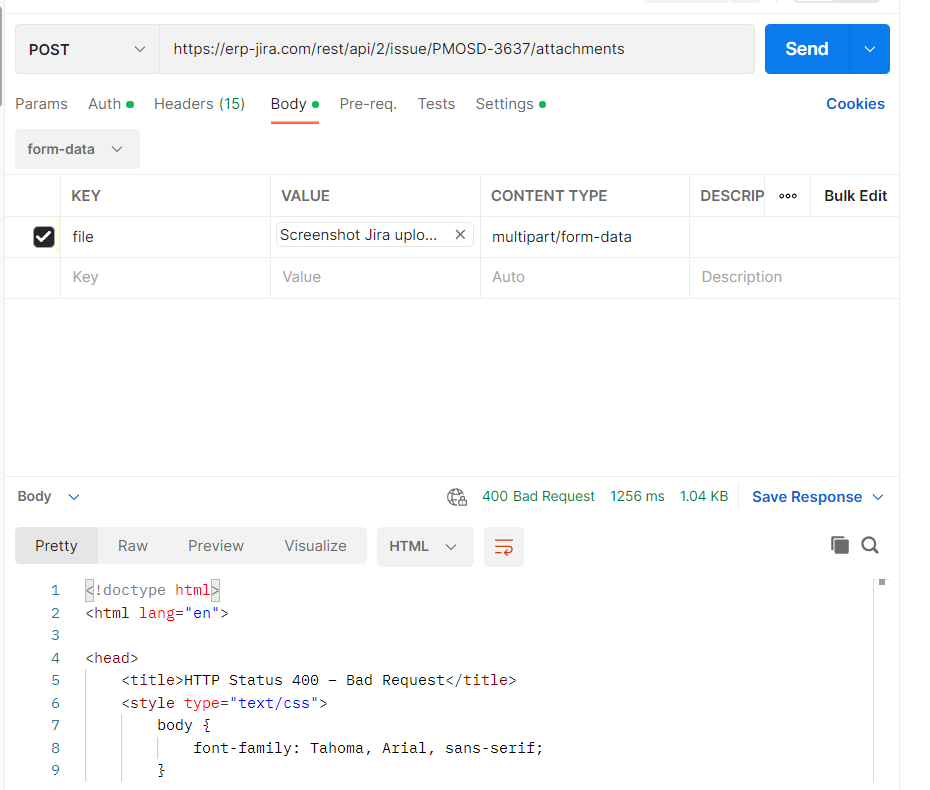
Task: Click Save Response
Action: click(x=807, y=497)
